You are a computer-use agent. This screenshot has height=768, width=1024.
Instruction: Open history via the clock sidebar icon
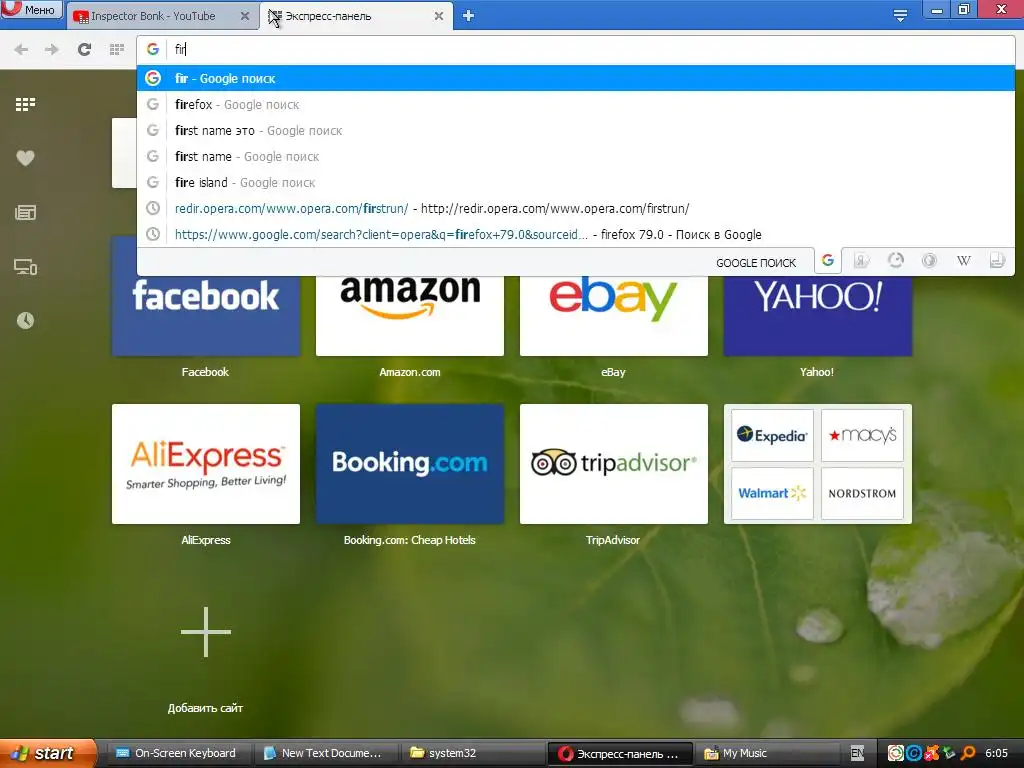tap(25, 321)
